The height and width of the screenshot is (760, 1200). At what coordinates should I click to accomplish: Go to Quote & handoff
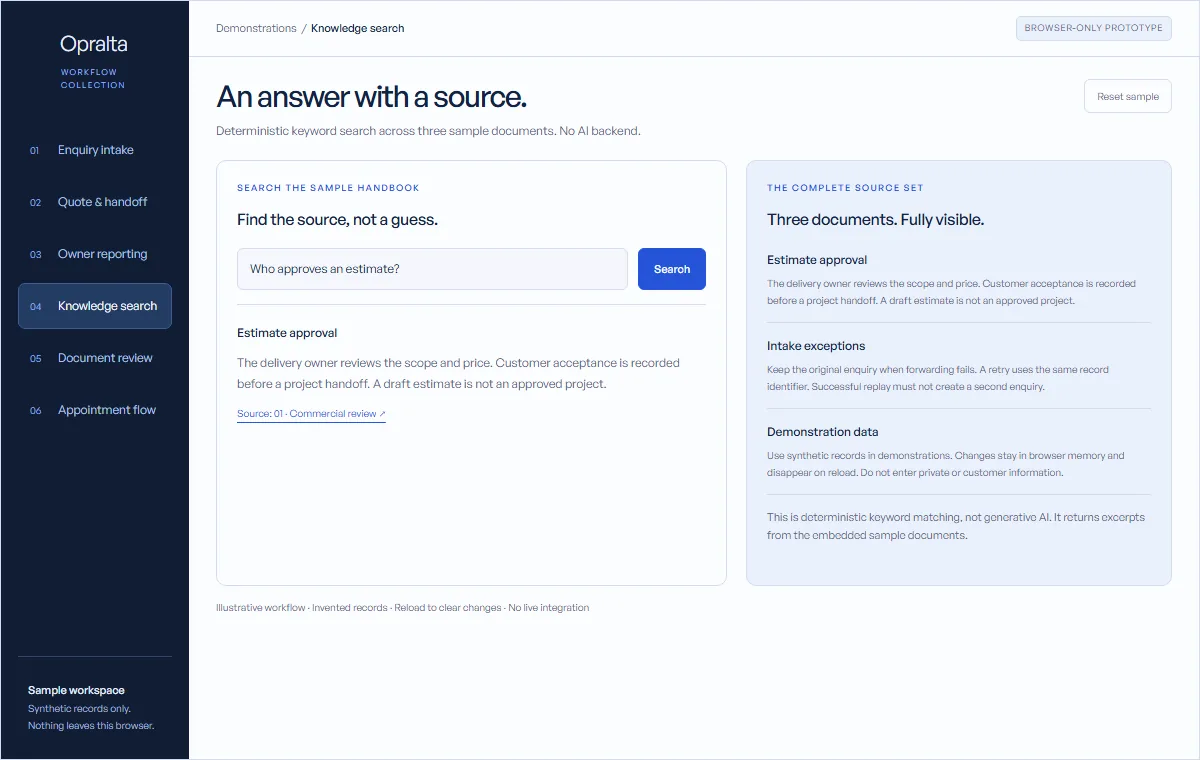(x=95, y=202)
